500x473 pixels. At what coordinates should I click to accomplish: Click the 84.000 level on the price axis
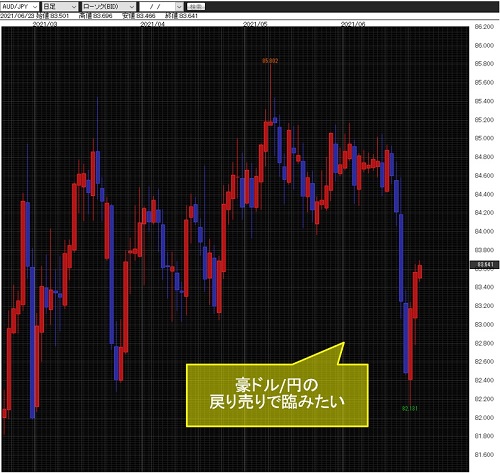(x=484, y=231)
